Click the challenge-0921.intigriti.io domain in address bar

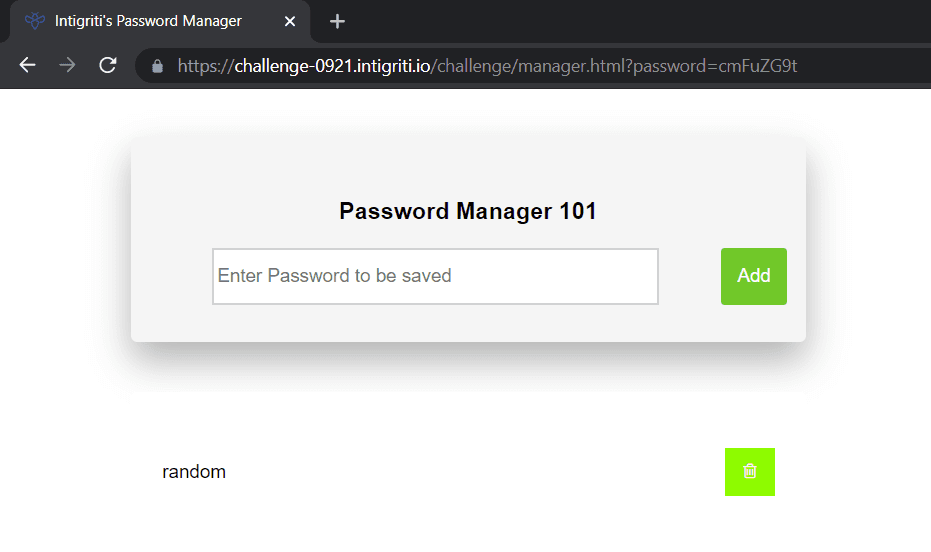pos(332,66)
